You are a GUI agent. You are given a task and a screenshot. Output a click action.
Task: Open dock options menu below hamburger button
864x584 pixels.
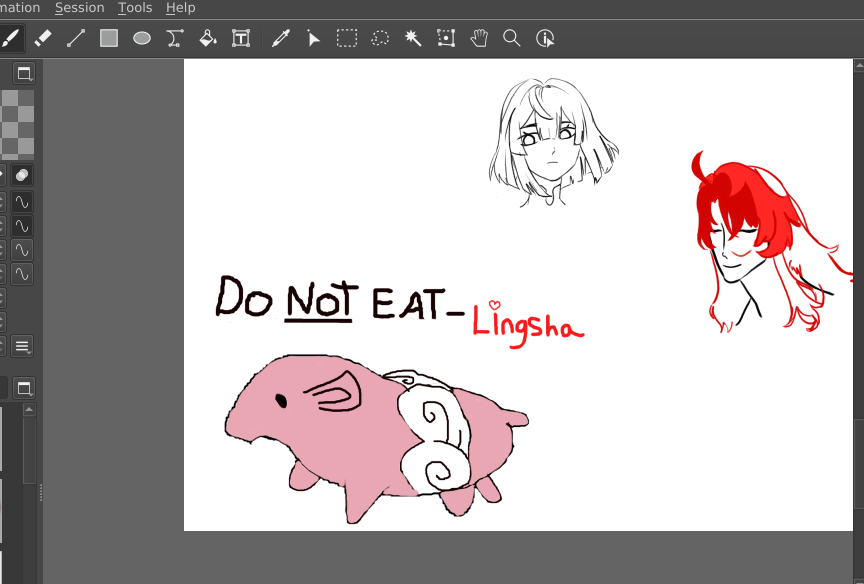point(24,388)
